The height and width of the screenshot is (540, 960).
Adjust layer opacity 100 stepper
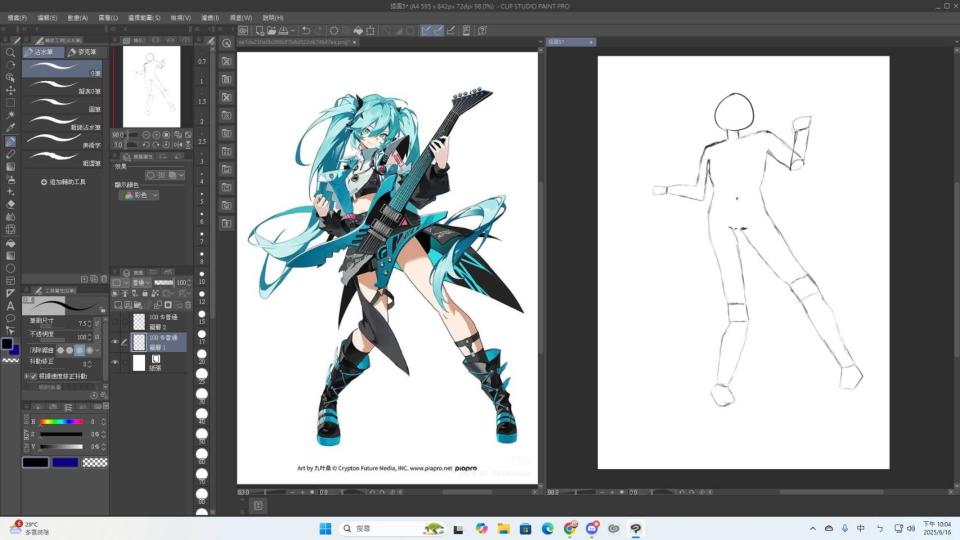[x=189, y=283]
